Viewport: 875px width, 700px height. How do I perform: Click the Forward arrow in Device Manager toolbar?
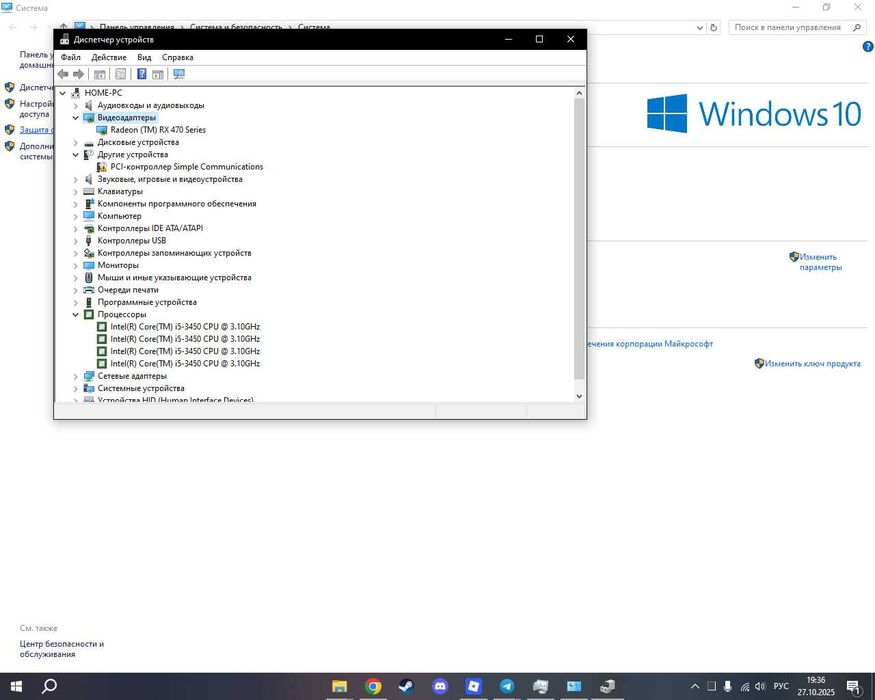[x=79, y=74]
